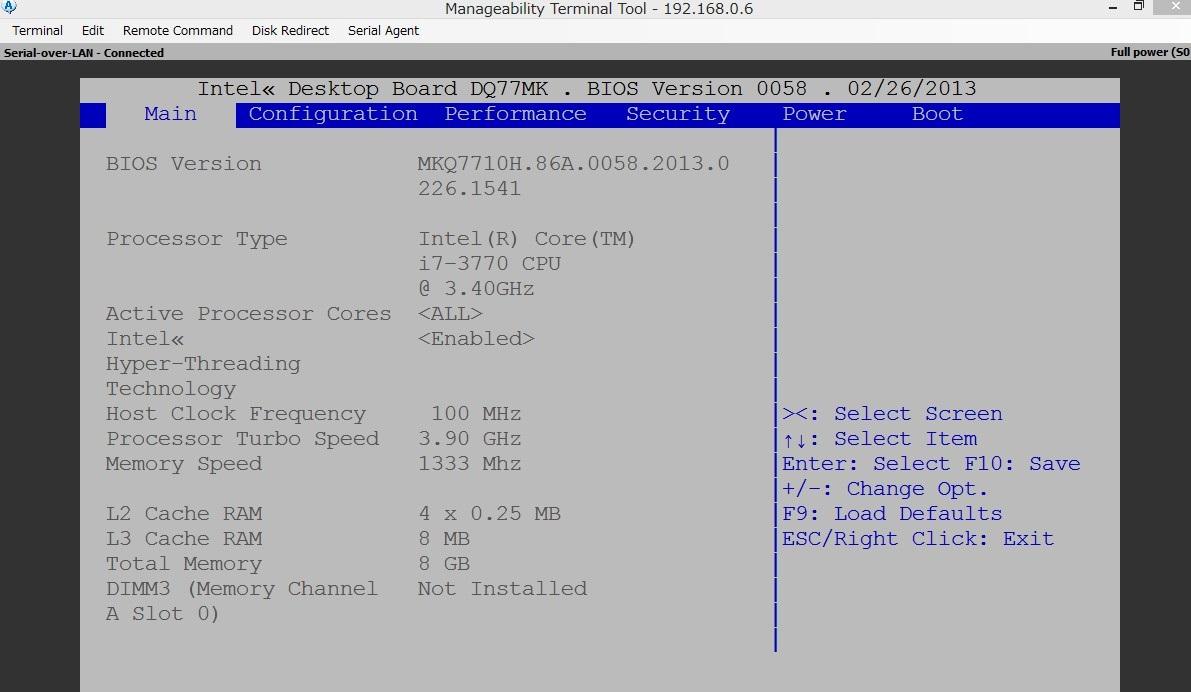1191x692 pixels.
Task: Switch to the Configuration BIOS tab
Action: pos(333,114)
